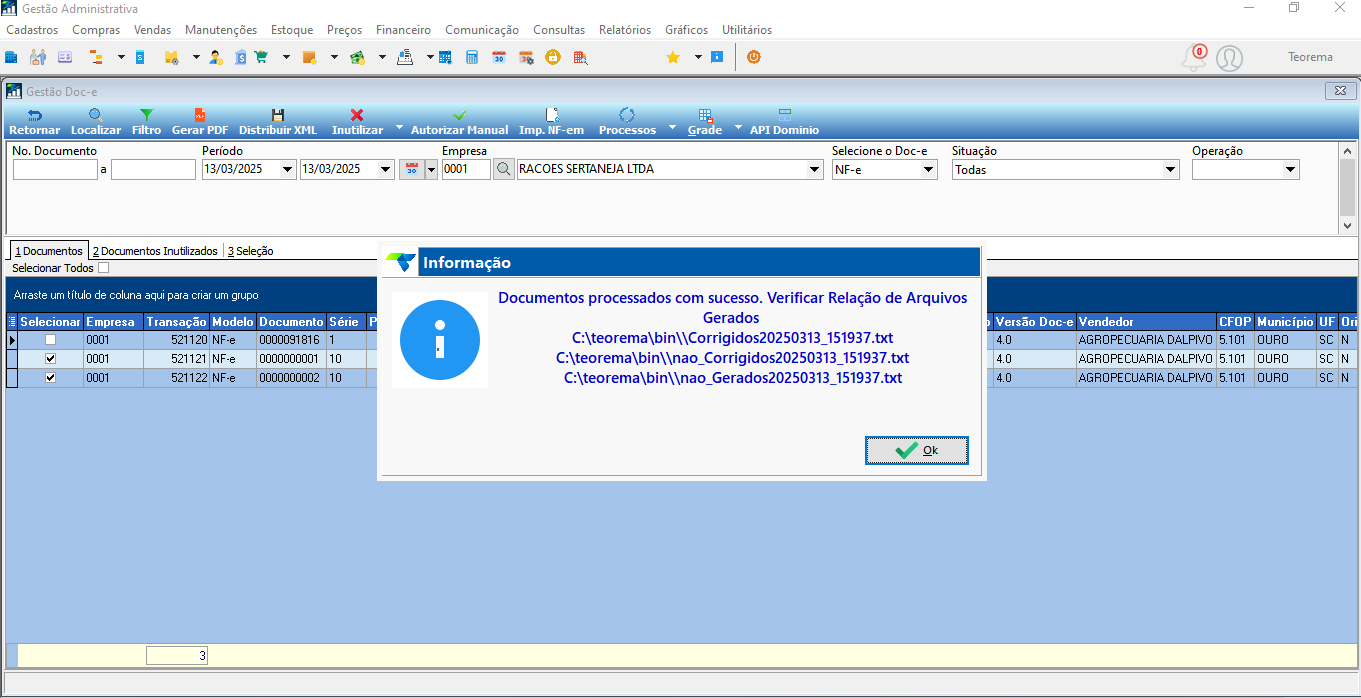This screenshot has width=1361, height=698.
Task: Click the Filtro toolbar button
Action: 146,122
